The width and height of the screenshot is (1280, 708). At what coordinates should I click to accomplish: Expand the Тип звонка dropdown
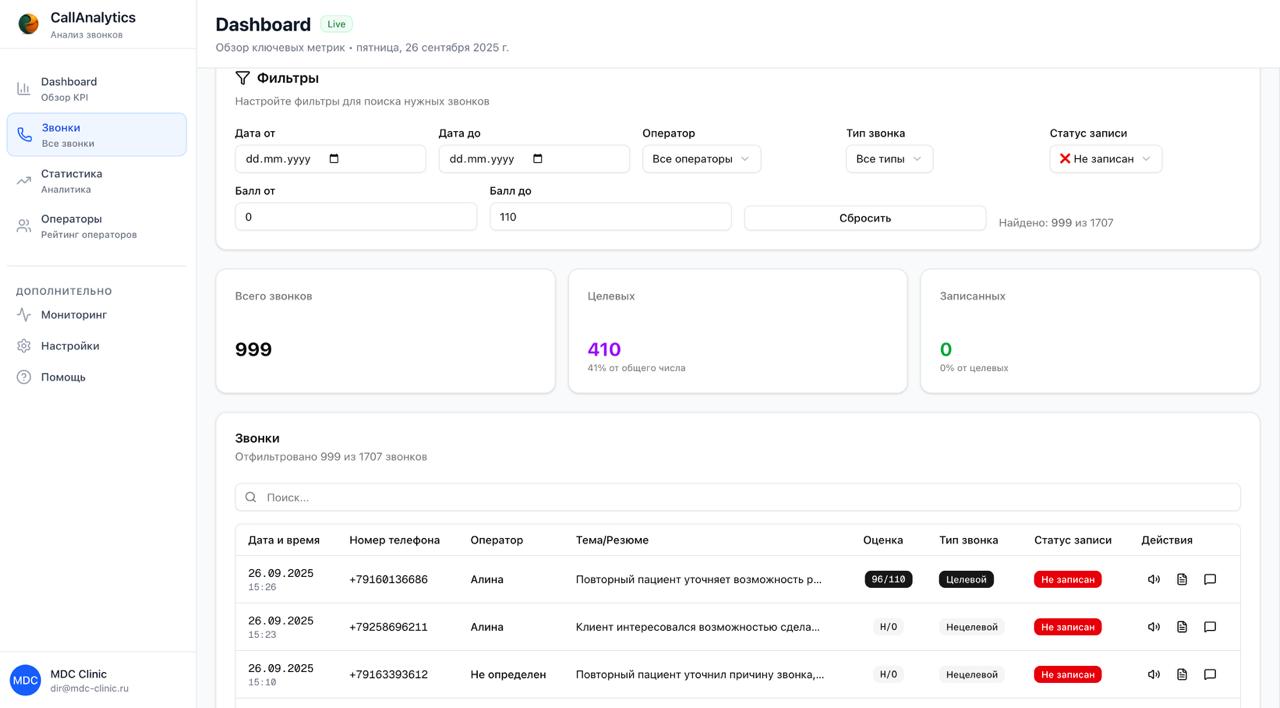[x=889, y=159]
